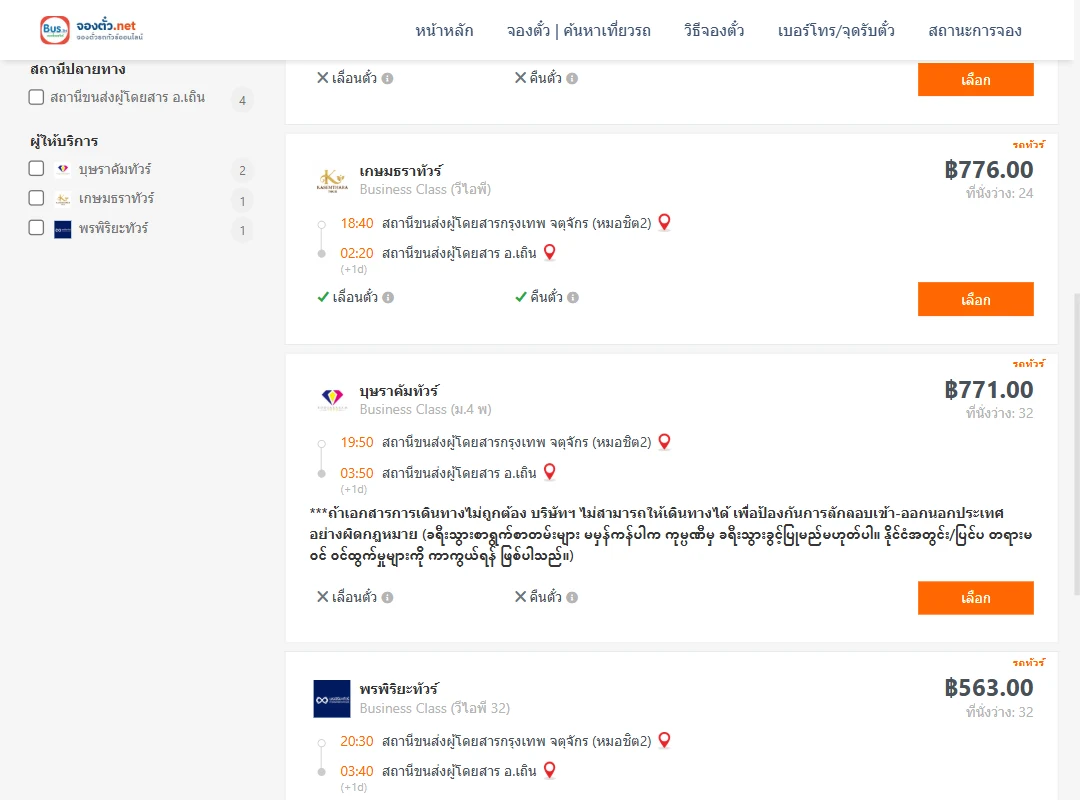The width and height of the screenshot is (1080, 800).
Task: Click the เกษมธาราทัวร์ trip card title
Action: 401,171
